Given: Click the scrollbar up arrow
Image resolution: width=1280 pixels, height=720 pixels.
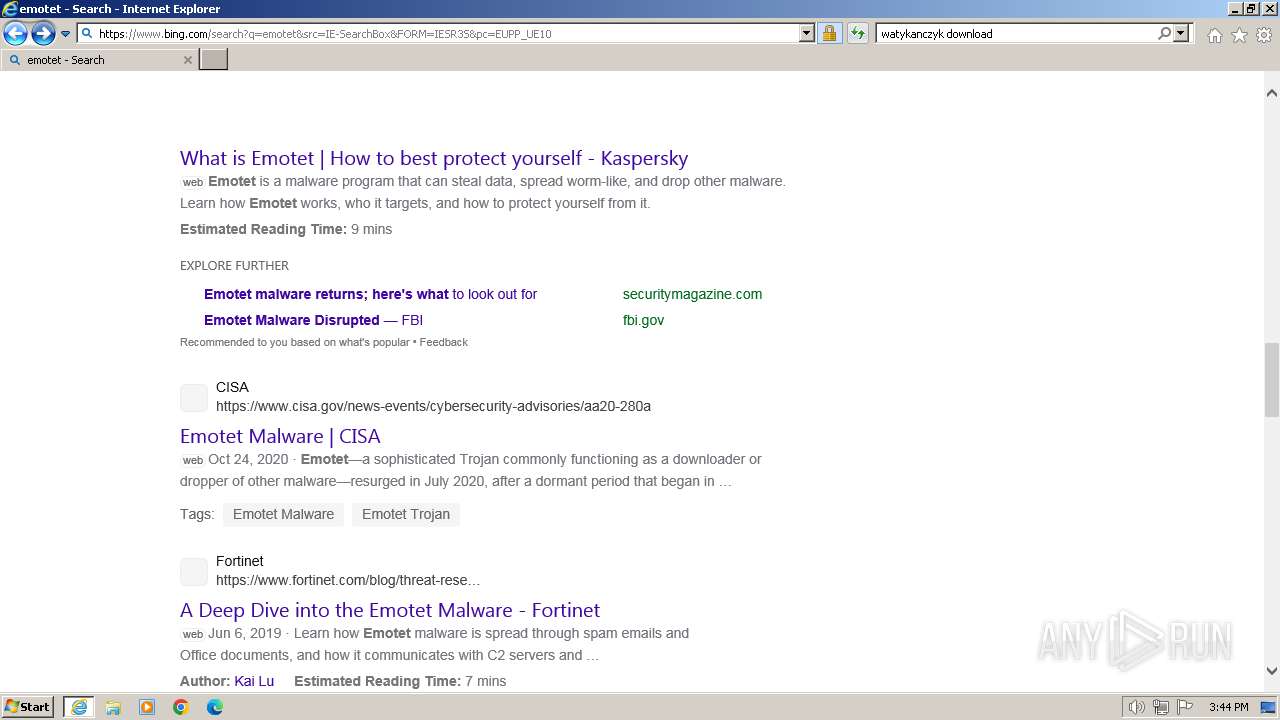Looking at the screenshot, I should [1271, 93].
